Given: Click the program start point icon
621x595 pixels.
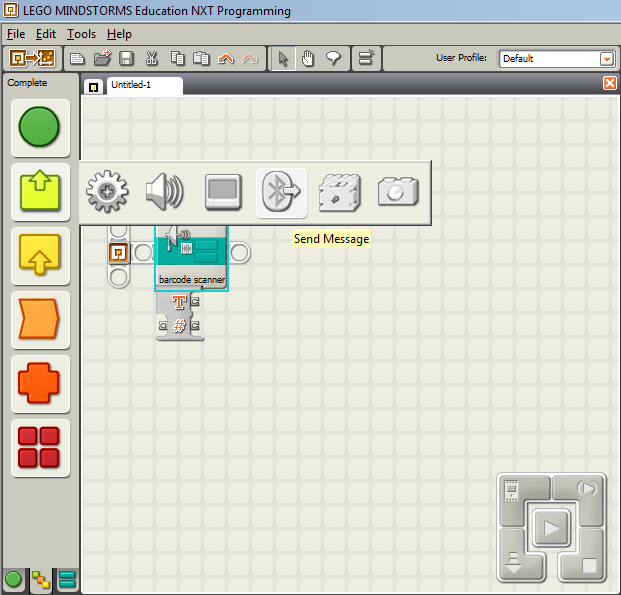Looking at the screenshot, I should tap(119, 253).
